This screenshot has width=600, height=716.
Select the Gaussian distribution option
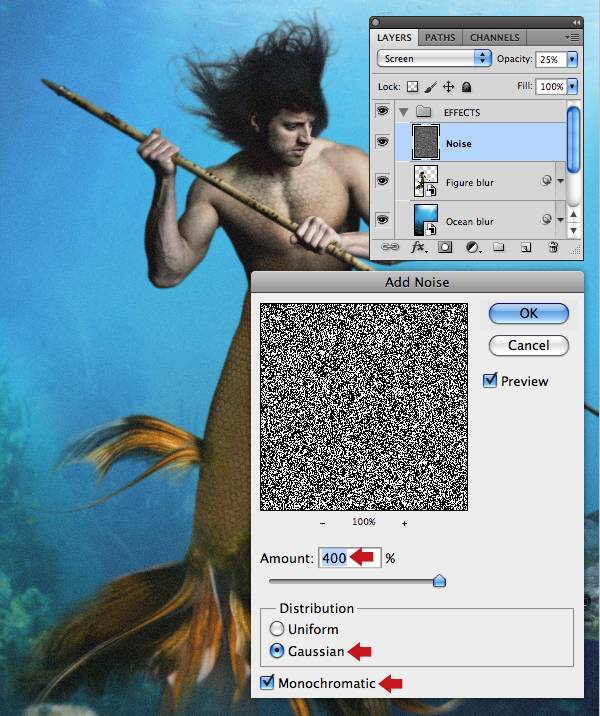tap(277, 651)
